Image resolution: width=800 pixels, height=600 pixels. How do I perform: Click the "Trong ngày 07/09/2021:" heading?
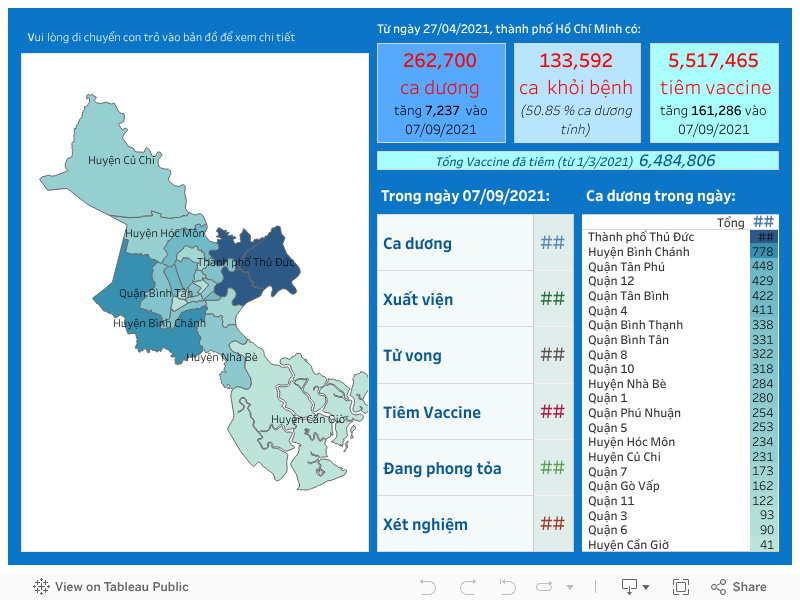point(465,196)
